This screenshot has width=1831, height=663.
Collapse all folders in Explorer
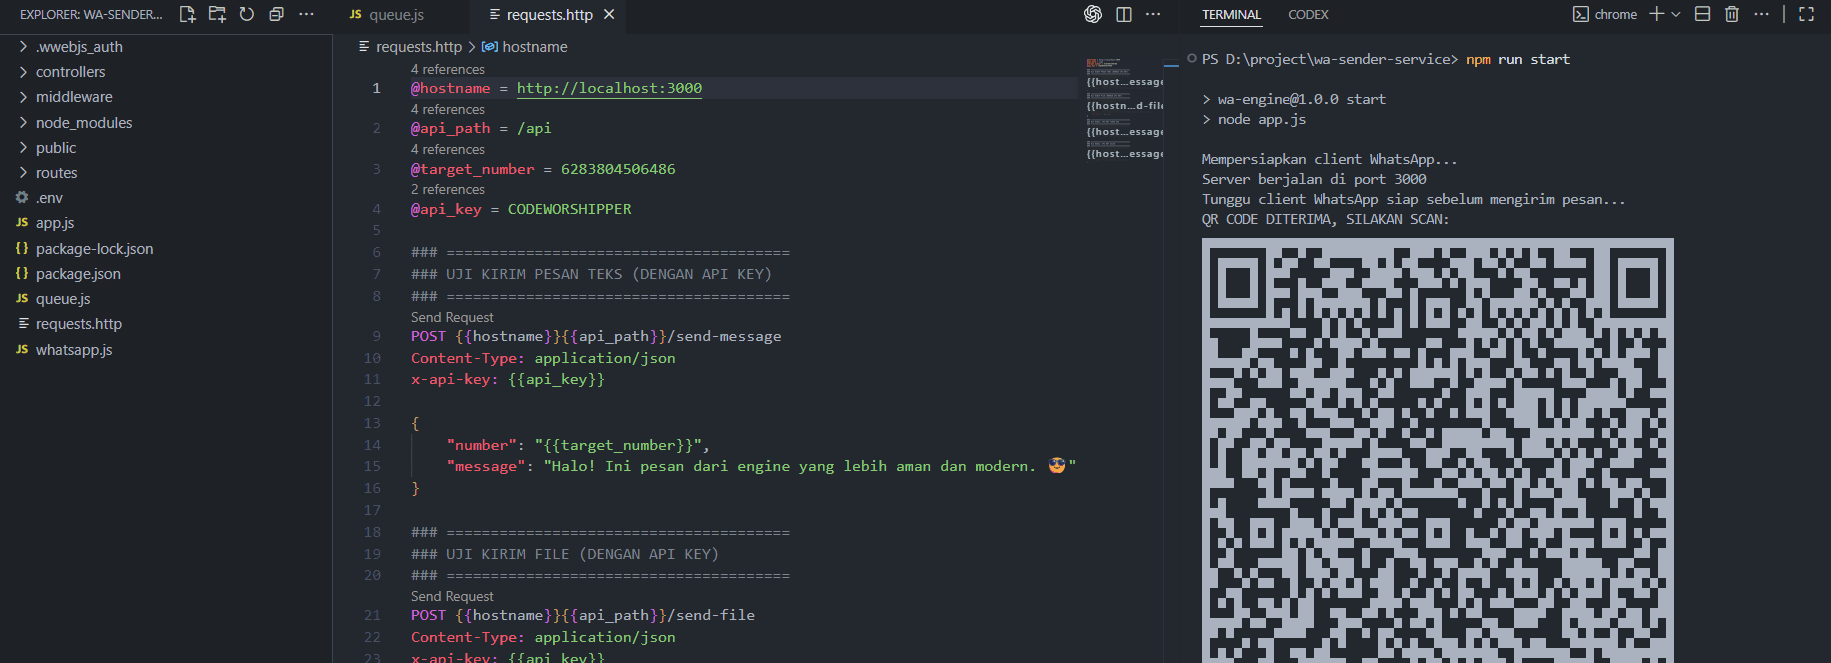pos(277,14)
